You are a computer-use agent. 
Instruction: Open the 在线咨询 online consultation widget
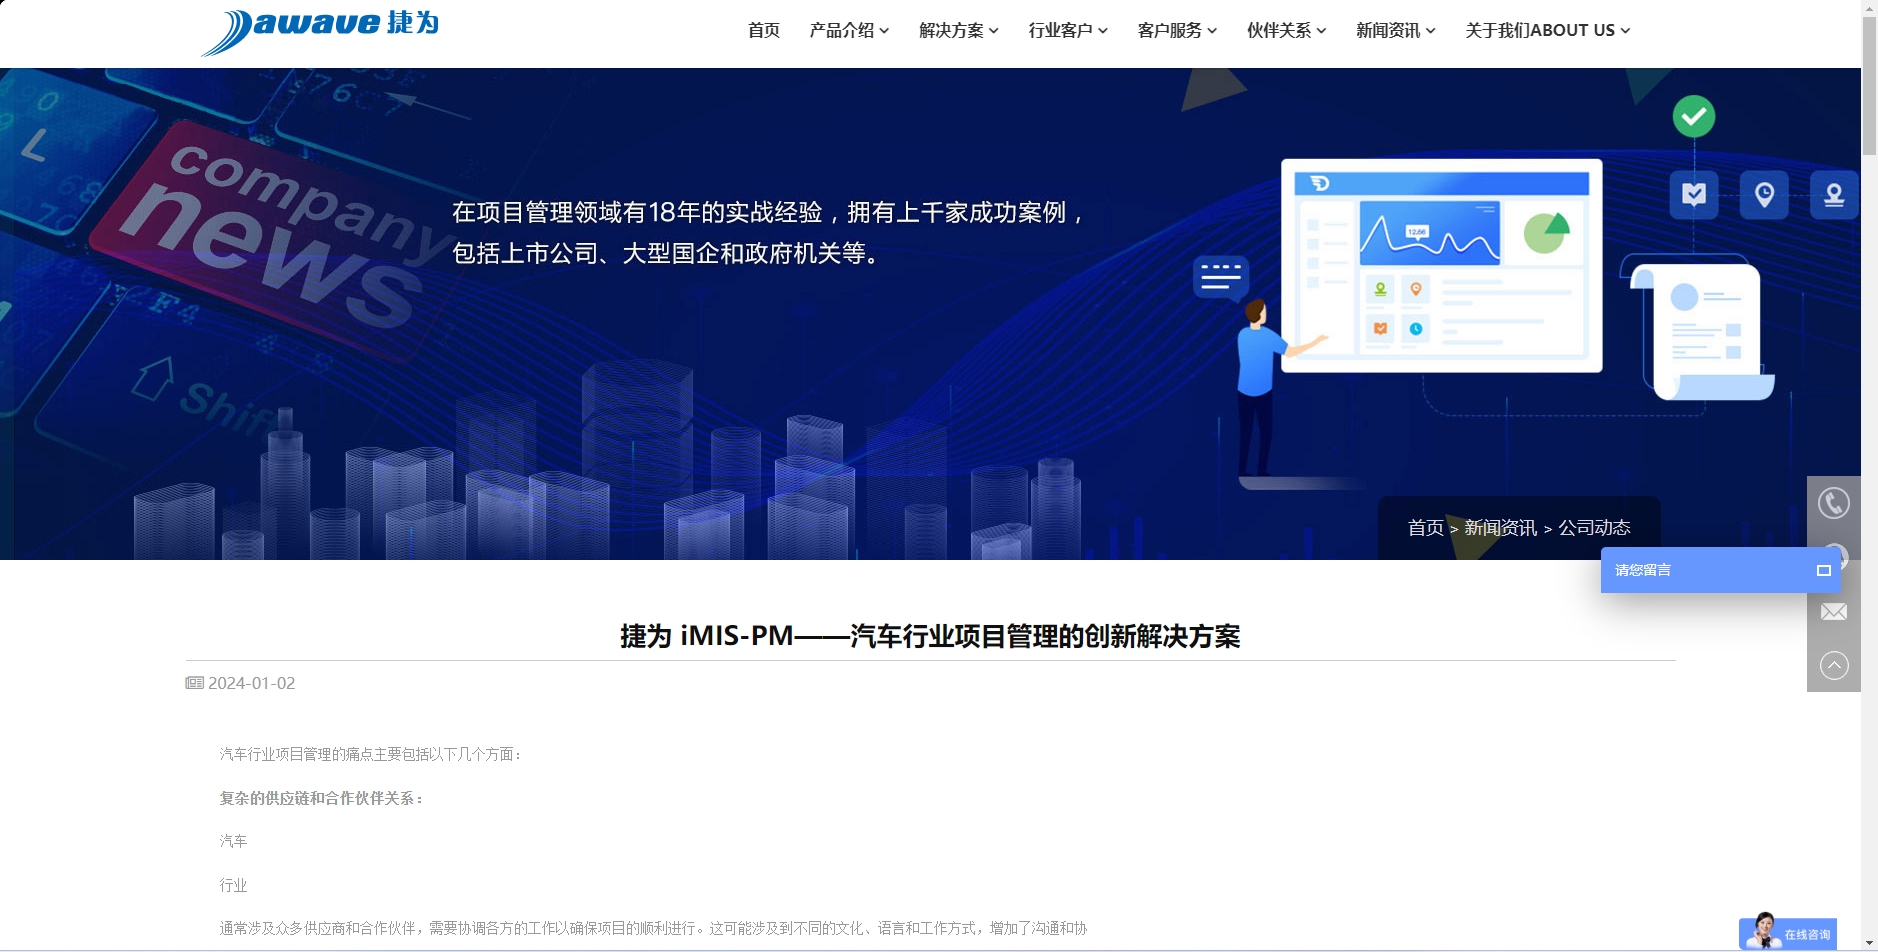(1788, 932)
